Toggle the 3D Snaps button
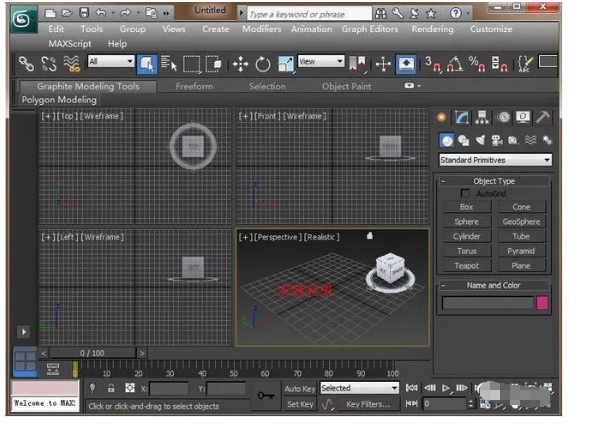Viewport: 612px width, 423px height. 433,64
